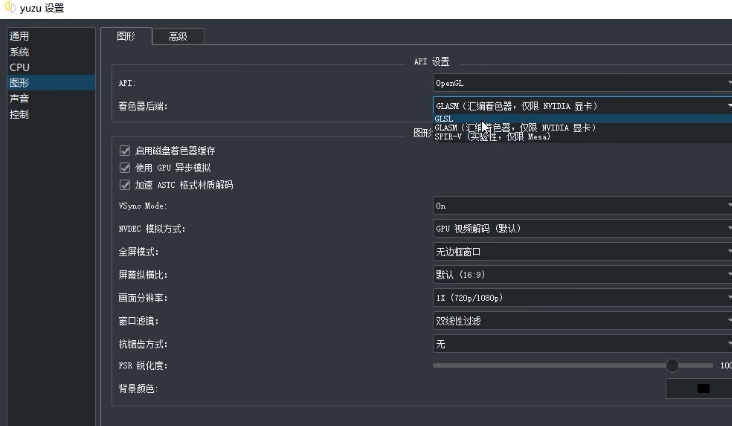
Task: Expand the 抗锯齿方式 anti-aliasing dropdown
Action: coord(582,344)
